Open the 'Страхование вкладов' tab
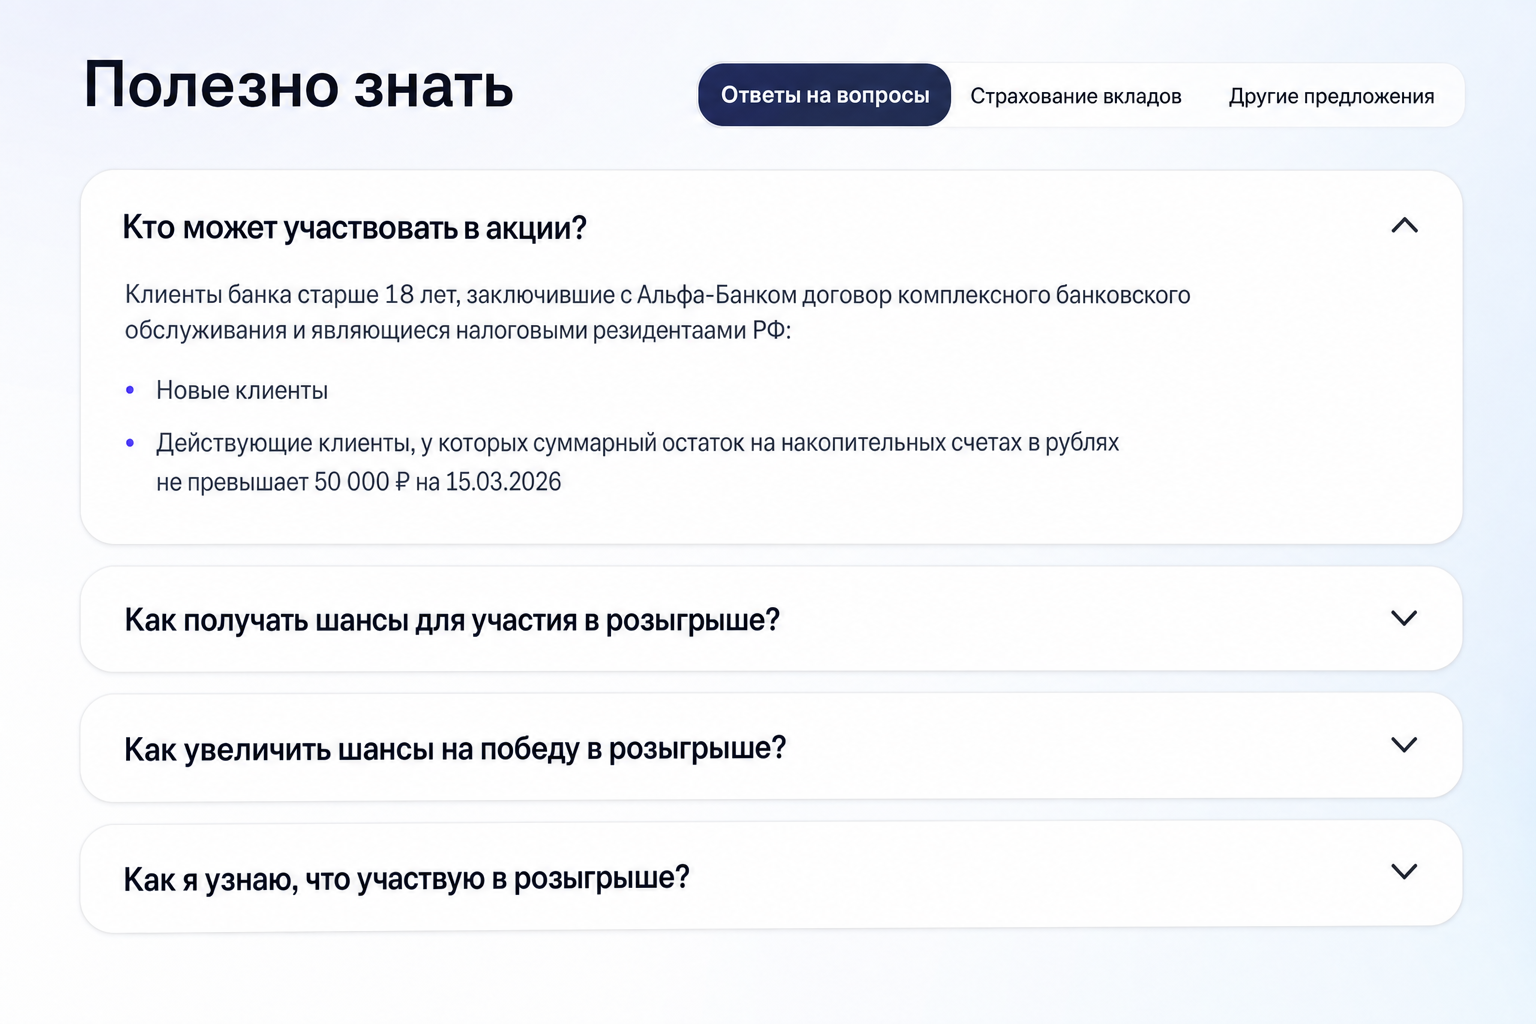This screenshot has width=1536, height=1024. (x=1076, y=96)
